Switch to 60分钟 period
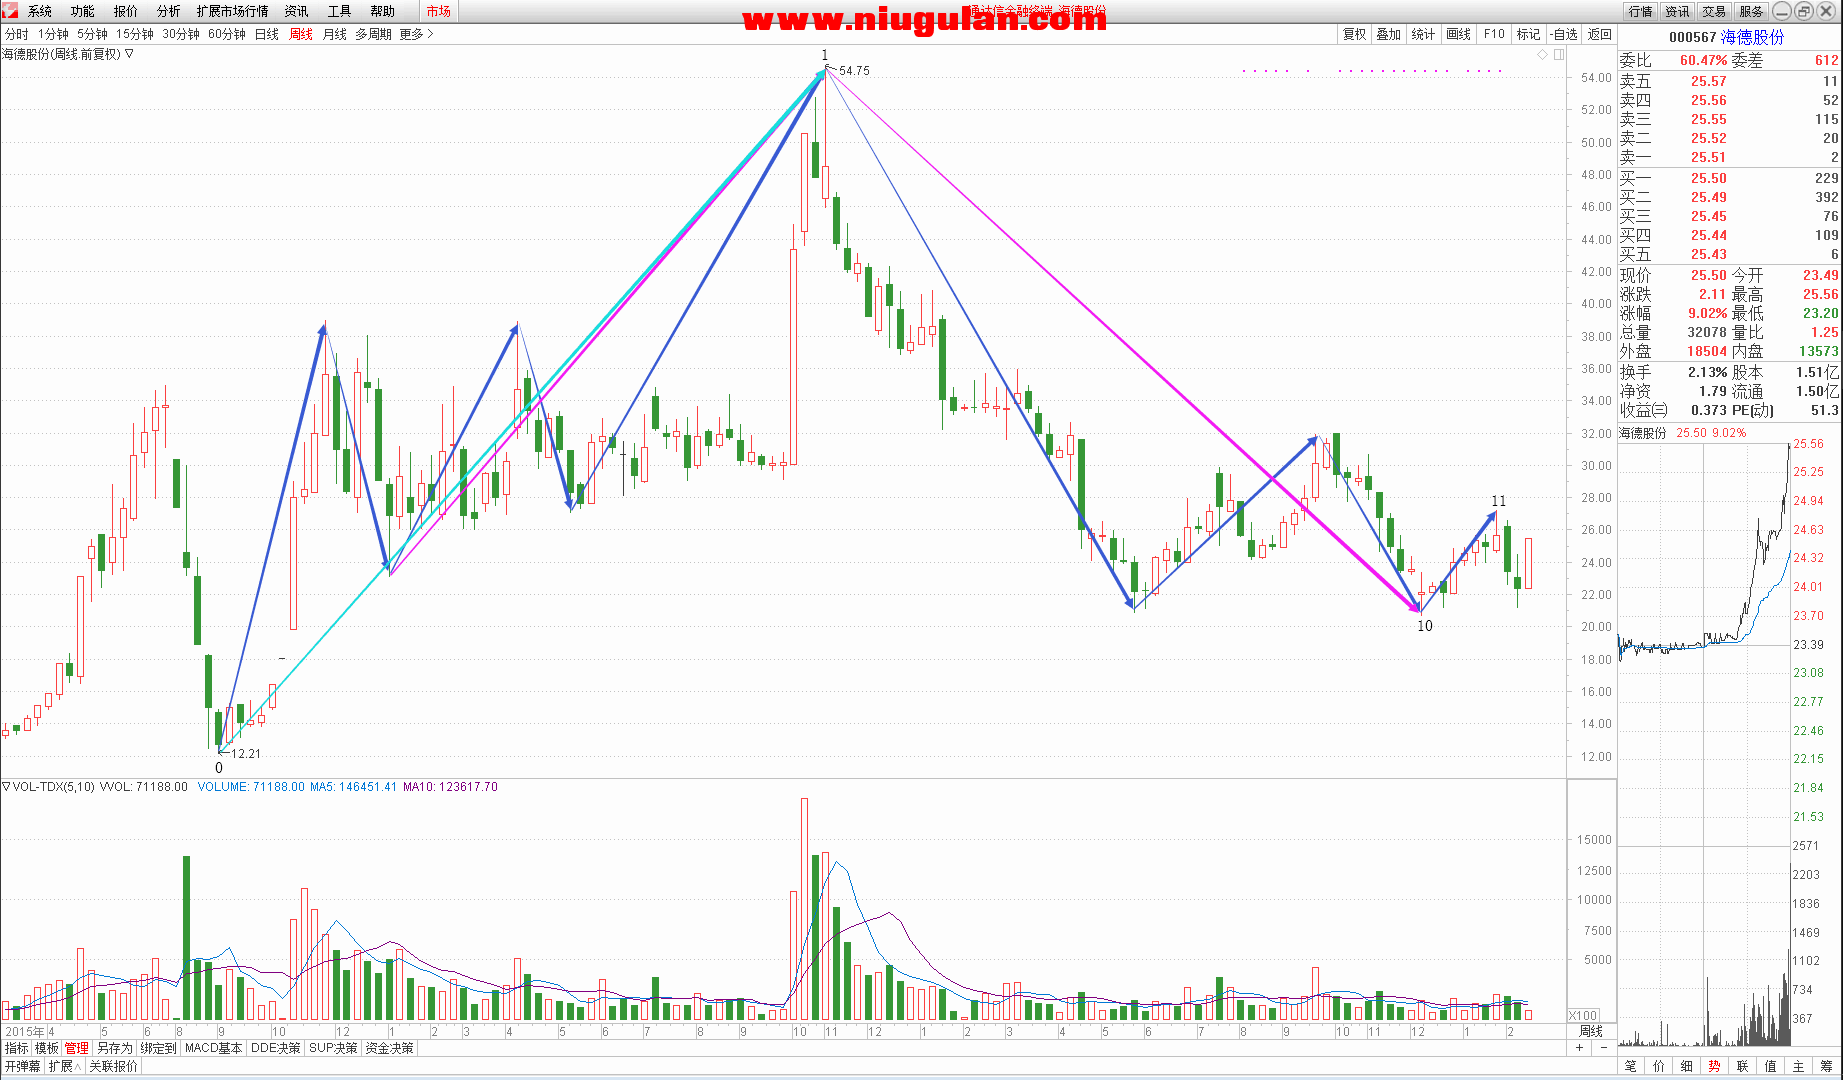This screenshot has height=1080, width=1843. [x=227, y=34]
